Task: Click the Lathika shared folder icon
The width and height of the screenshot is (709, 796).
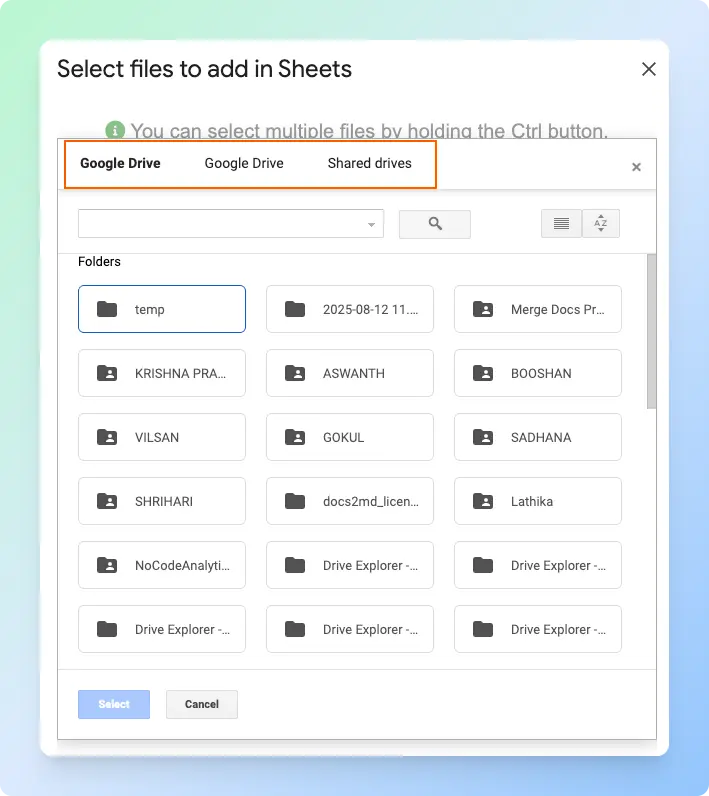Action: [x=483, y=501]
